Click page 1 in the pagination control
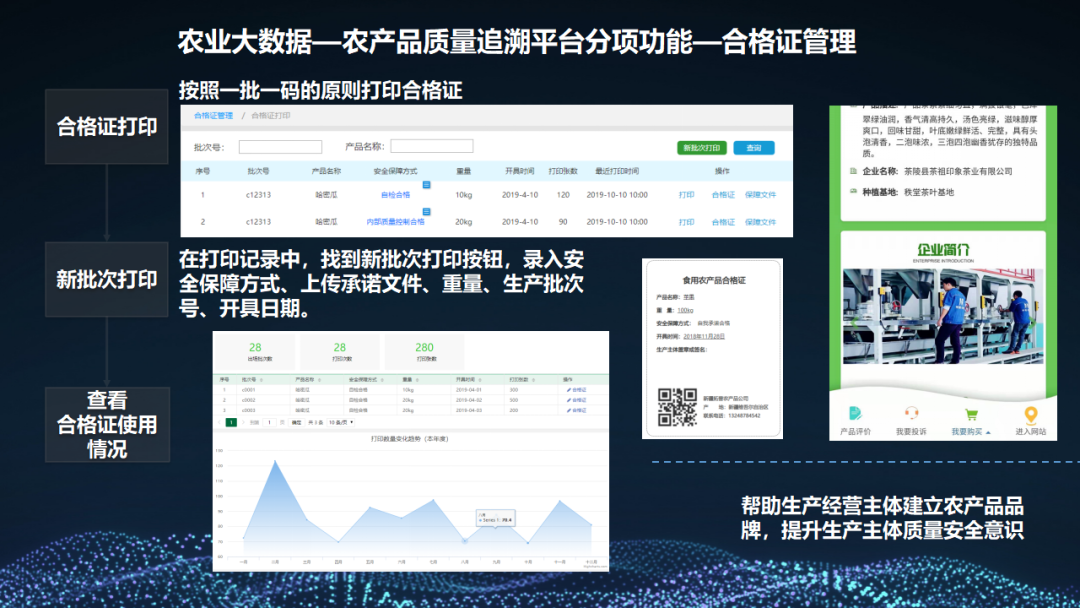This screenshot has width=1080, height=608. [231, 421]
